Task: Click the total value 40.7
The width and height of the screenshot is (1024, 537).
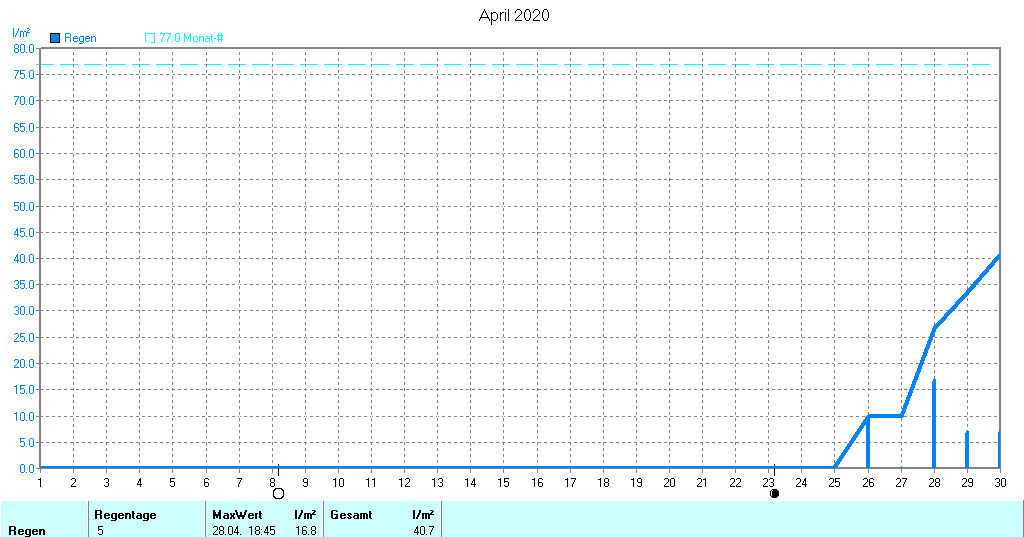Action: tap(422, 530)
